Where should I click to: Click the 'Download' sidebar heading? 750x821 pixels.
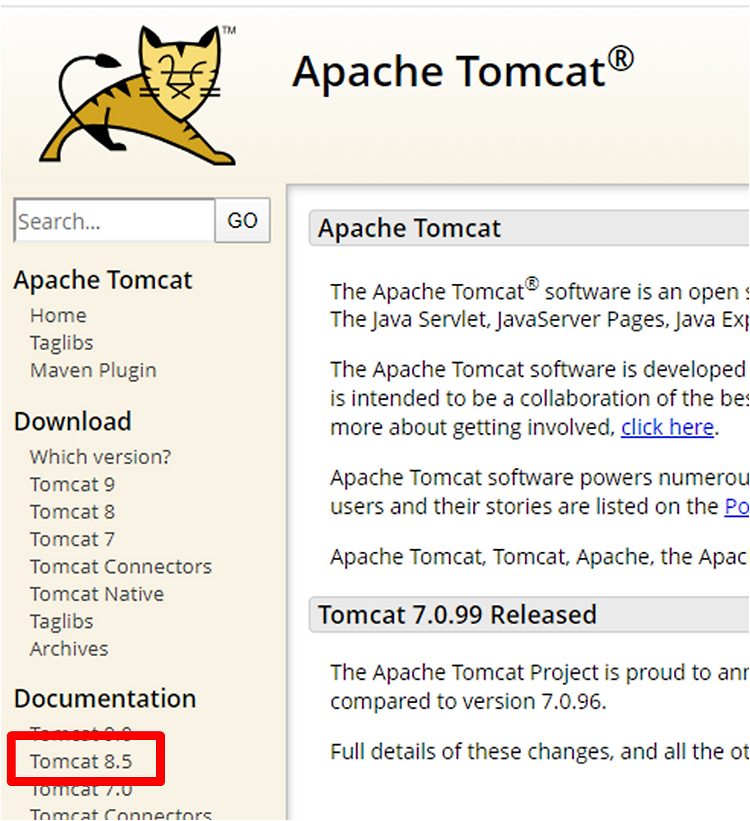click(73, 421)
